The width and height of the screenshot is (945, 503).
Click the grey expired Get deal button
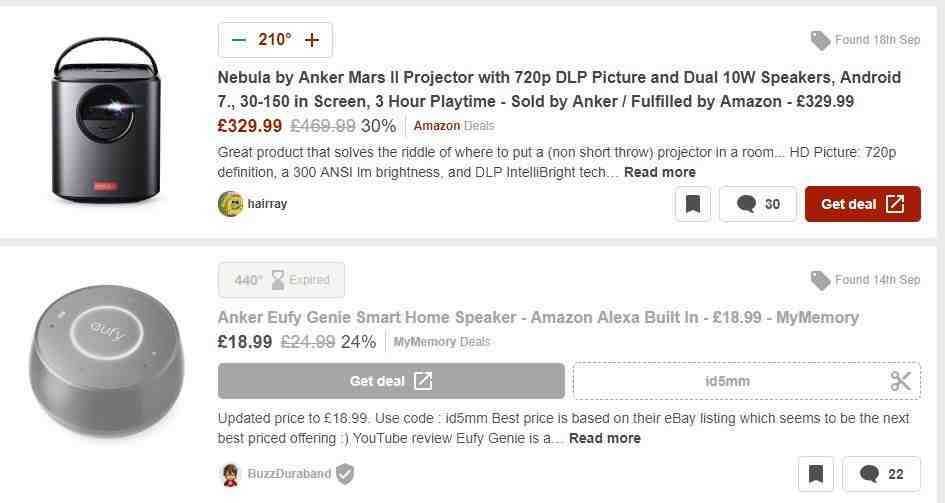[x=391, y=381]
